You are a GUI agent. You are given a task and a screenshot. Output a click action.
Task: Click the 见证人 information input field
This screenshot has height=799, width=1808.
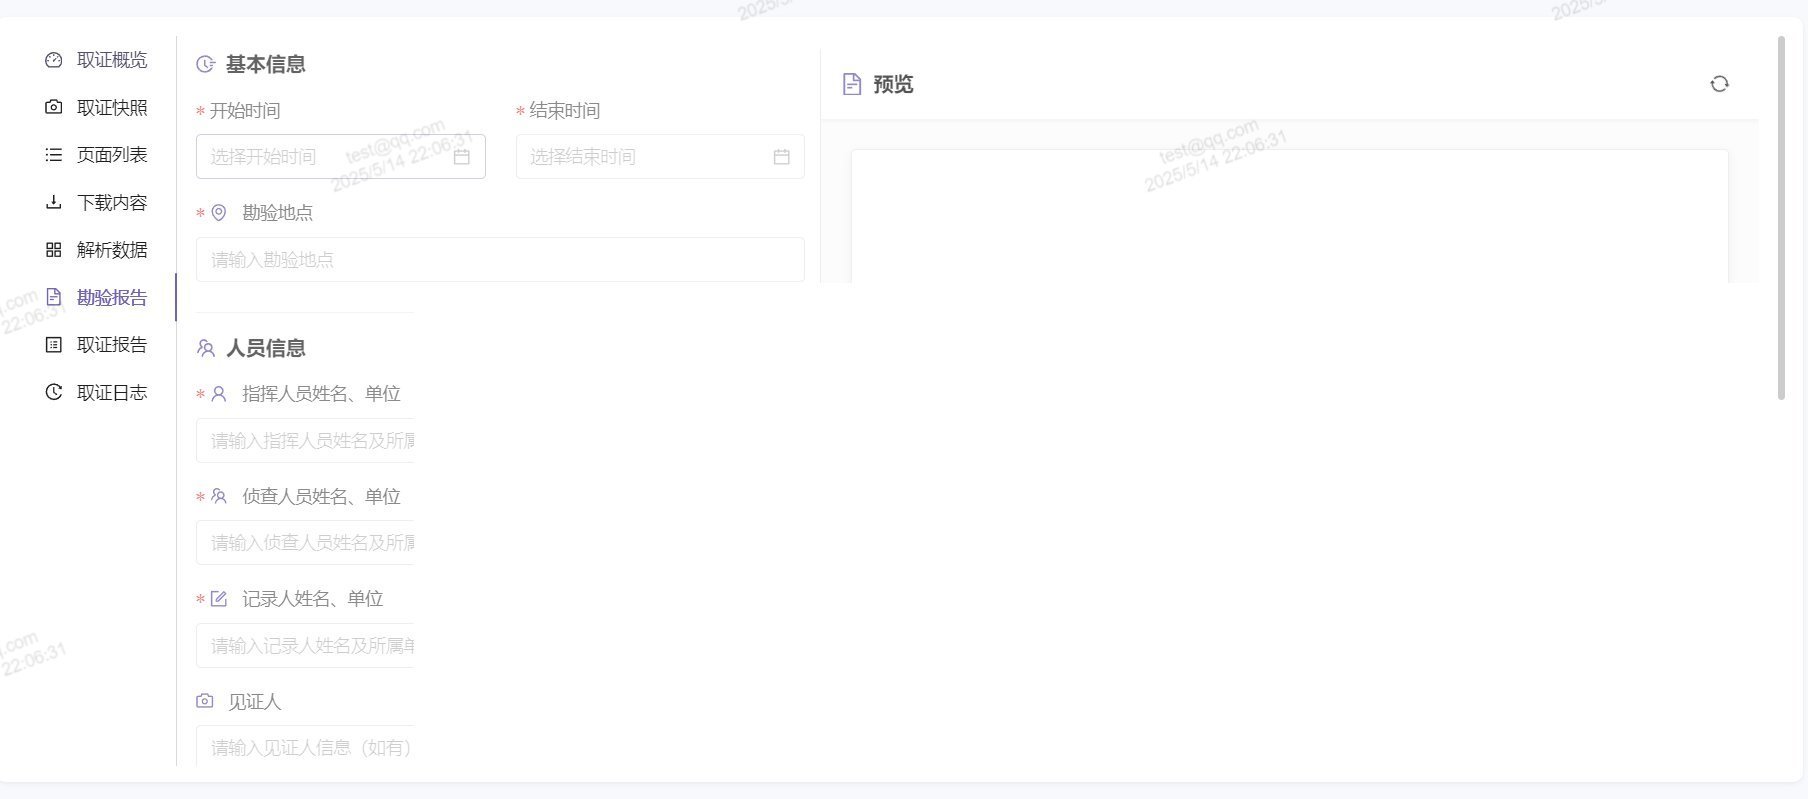pos(306,747)
